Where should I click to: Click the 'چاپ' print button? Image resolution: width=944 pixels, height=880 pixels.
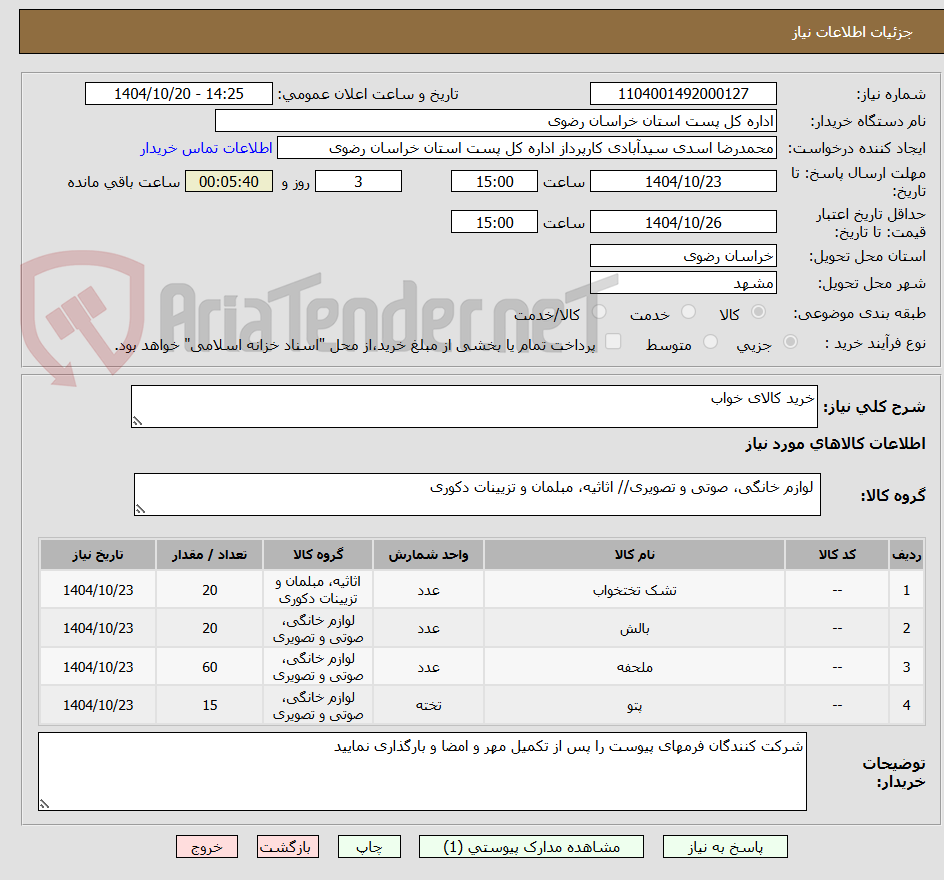(x=369, y=846)
